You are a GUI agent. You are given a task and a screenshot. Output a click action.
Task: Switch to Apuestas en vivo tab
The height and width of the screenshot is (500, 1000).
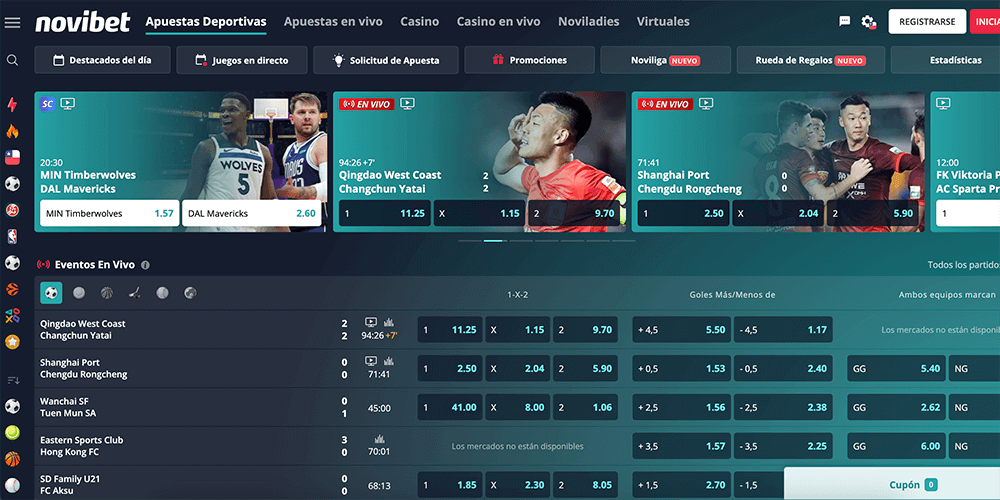click(333, 21)
